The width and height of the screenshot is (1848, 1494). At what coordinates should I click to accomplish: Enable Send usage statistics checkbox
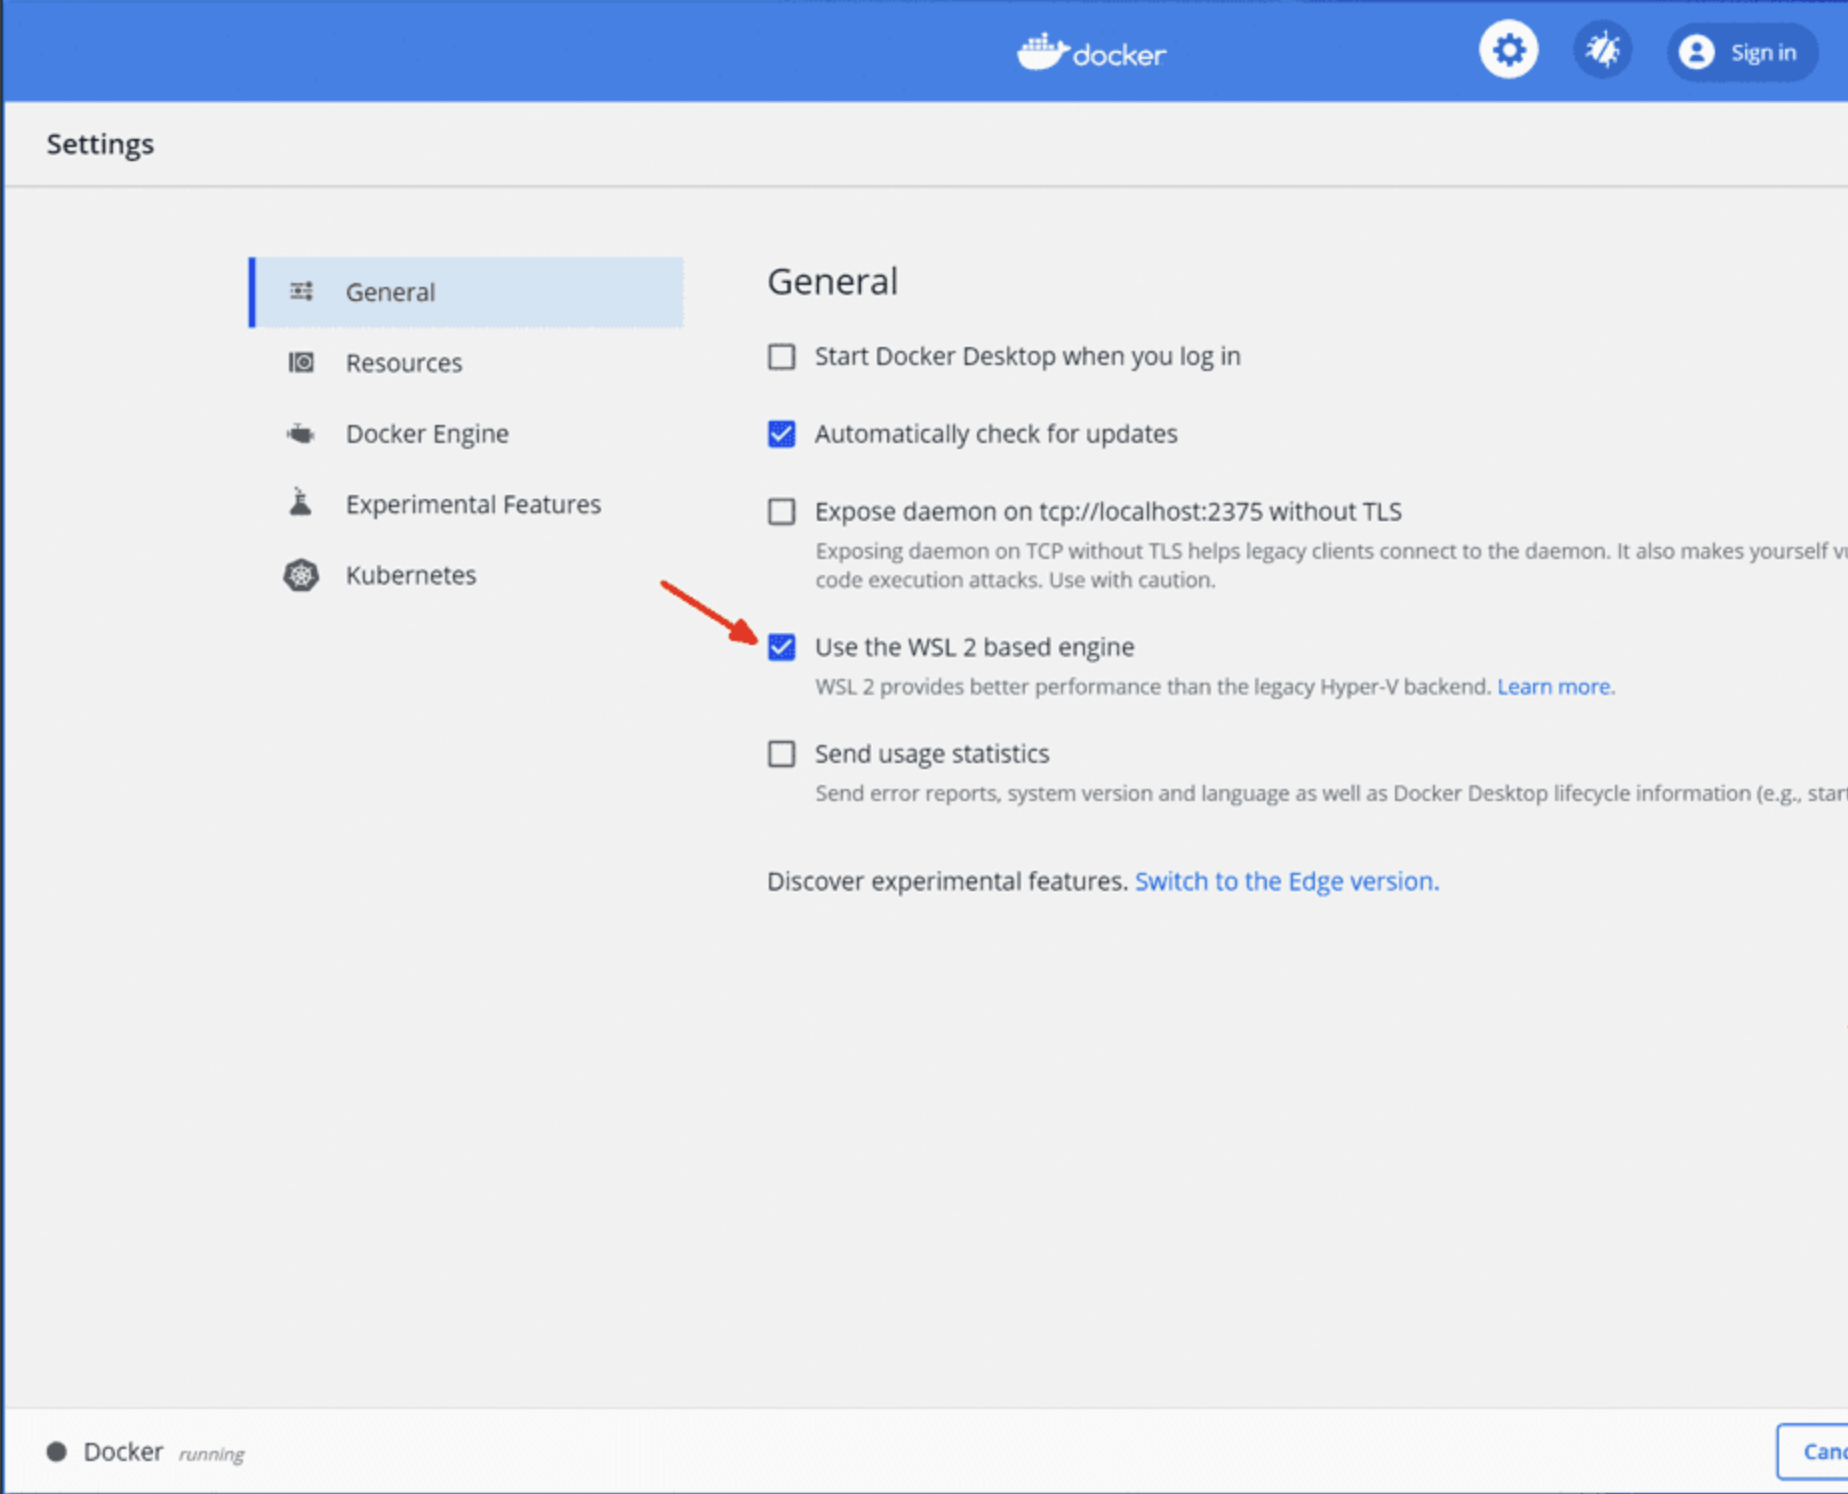782,754
